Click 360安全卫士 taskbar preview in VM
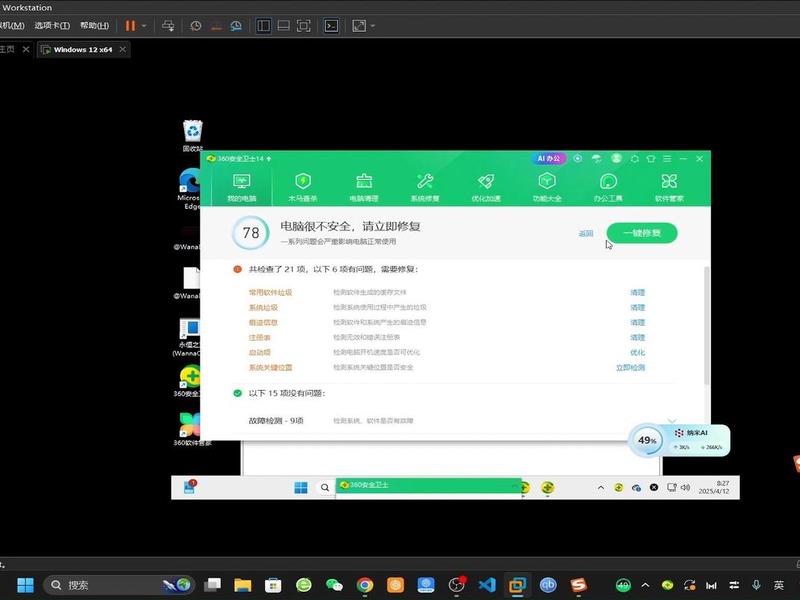The height and width of the screenshot is (600, 800). coord(429,485)
